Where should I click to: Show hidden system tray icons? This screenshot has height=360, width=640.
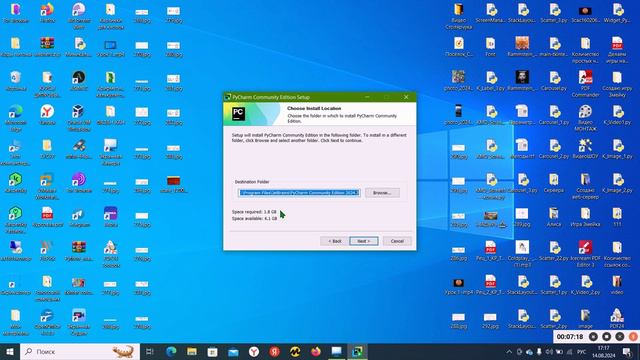[x=509, y=352]
